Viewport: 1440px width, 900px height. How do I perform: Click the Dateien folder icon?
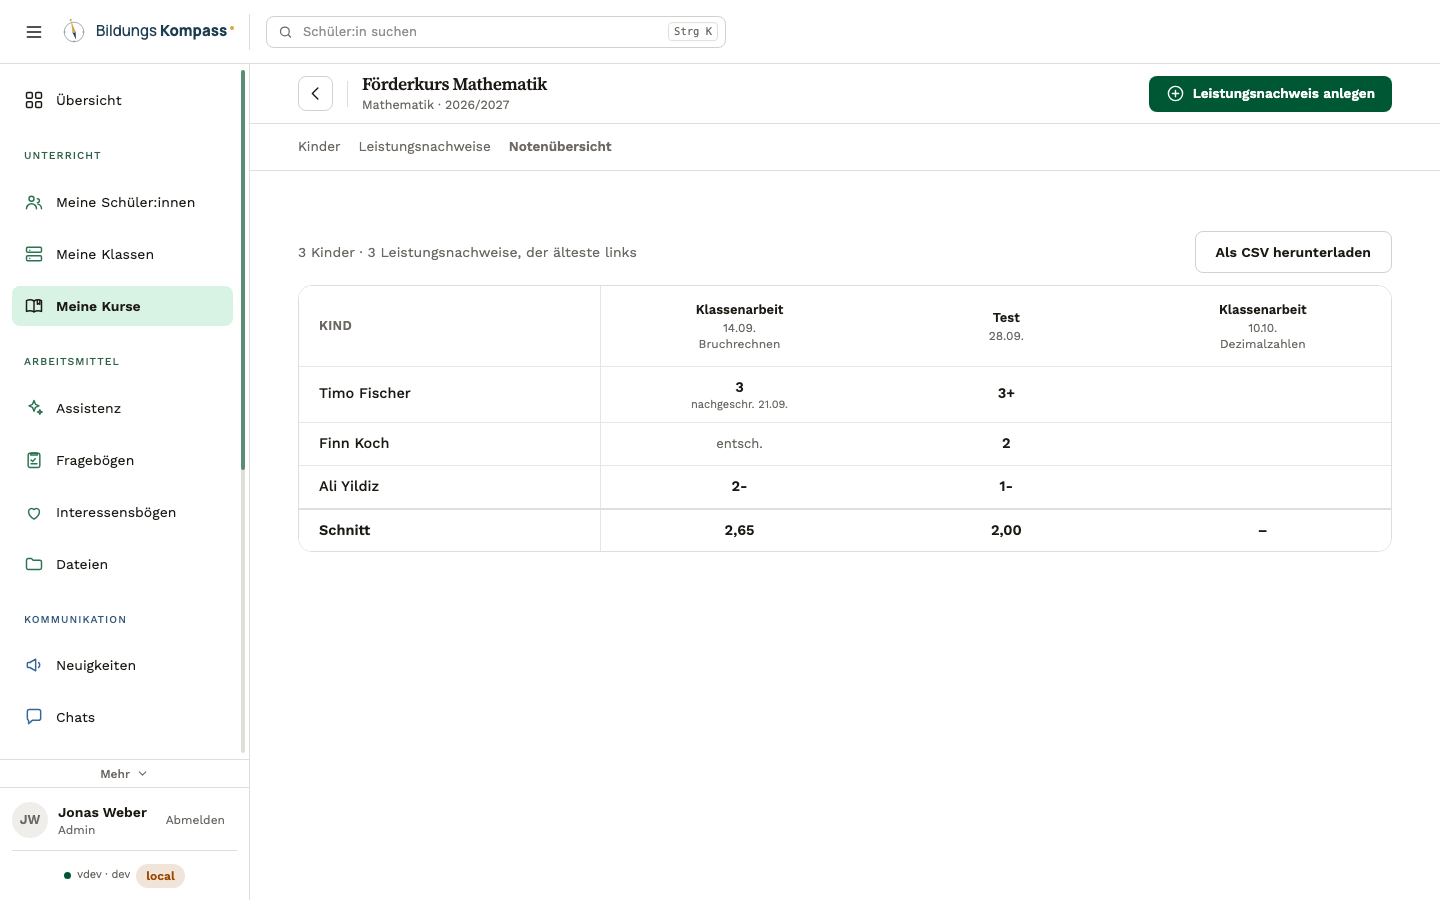(x=34, y=564)
